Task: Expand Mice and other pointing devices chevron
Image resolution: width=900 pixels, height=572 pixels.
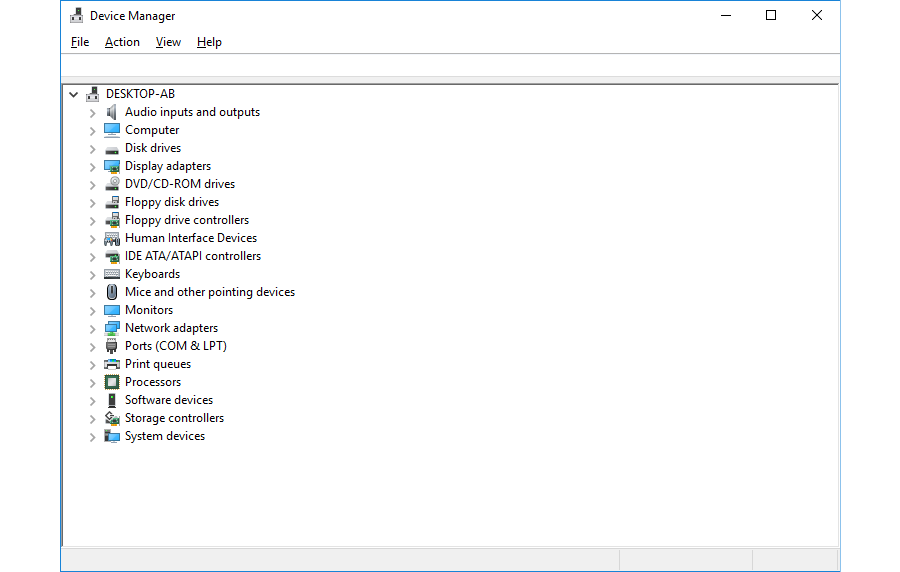Action: [x=92, y=293]
